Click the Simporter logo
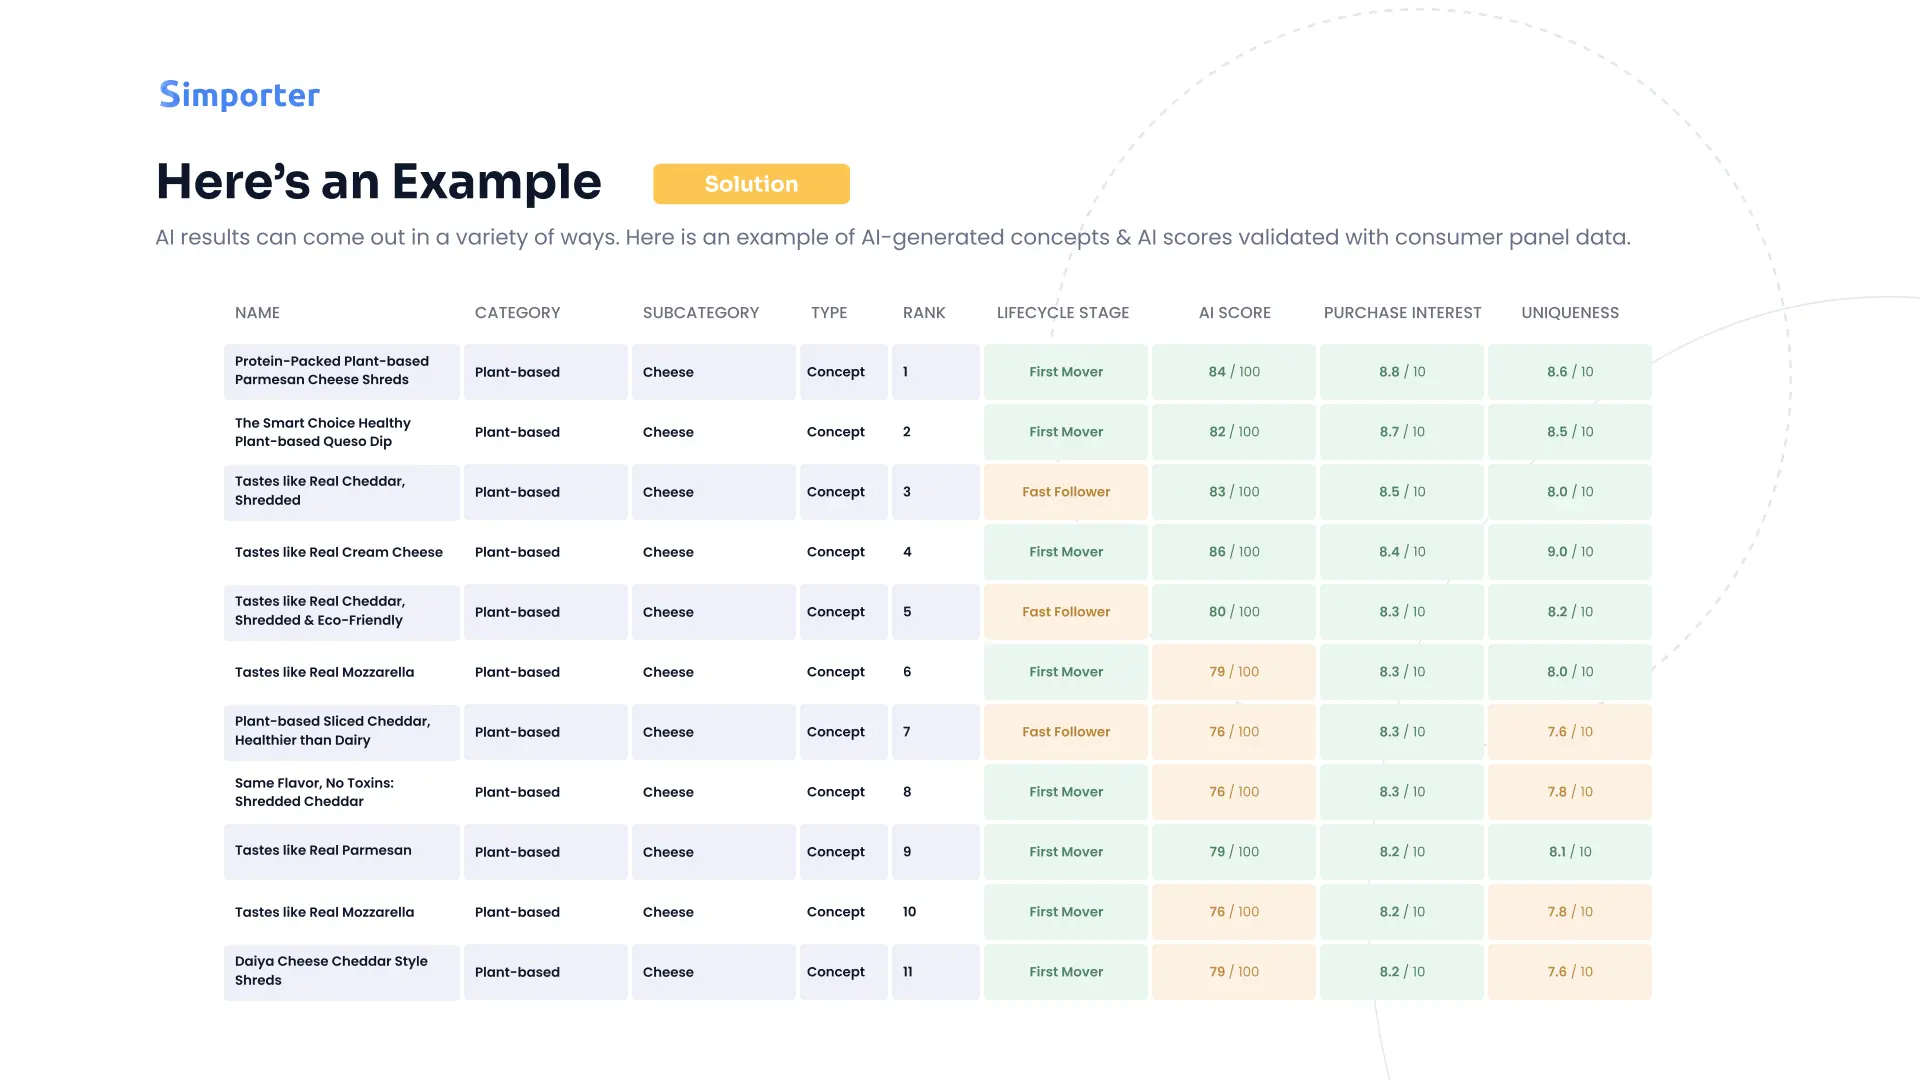Screen dimensions: 1920x1080 pos(240,94)
